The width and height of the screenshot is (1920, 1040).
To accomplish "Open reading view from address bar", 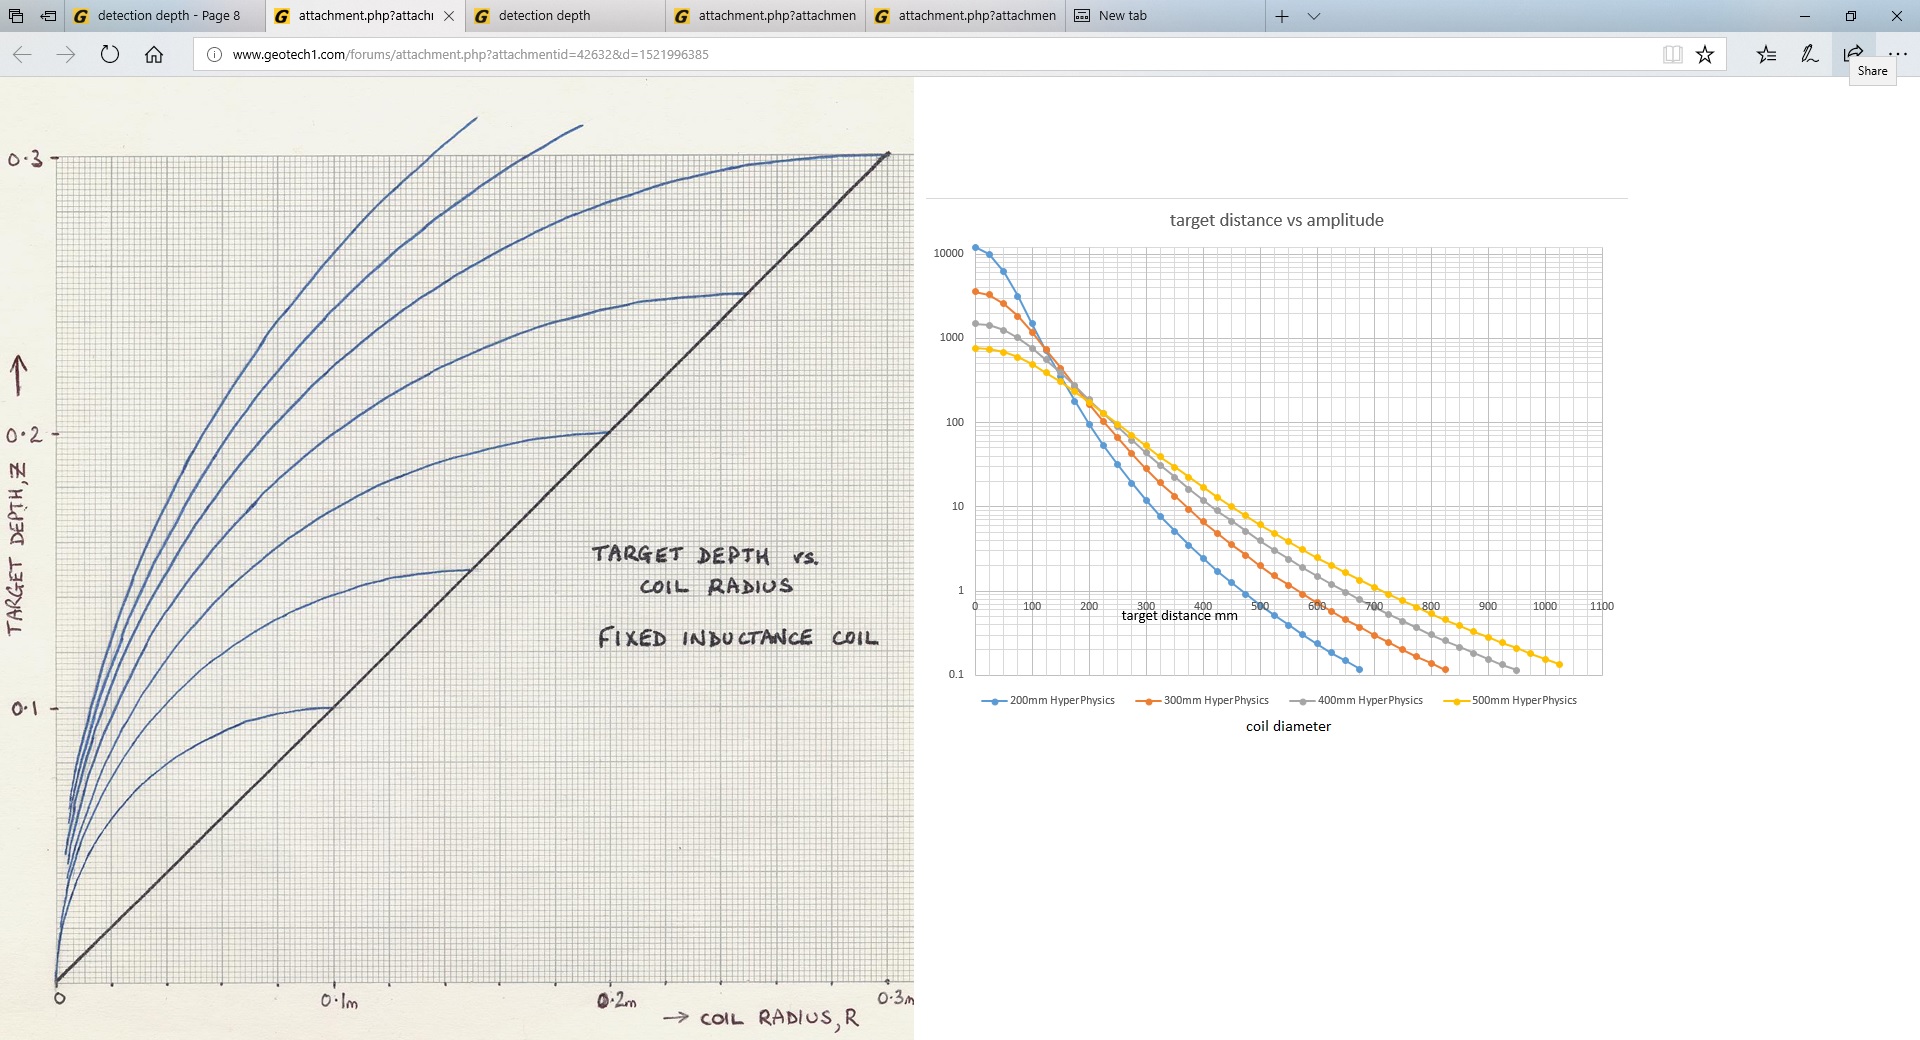I will 1672,55.
